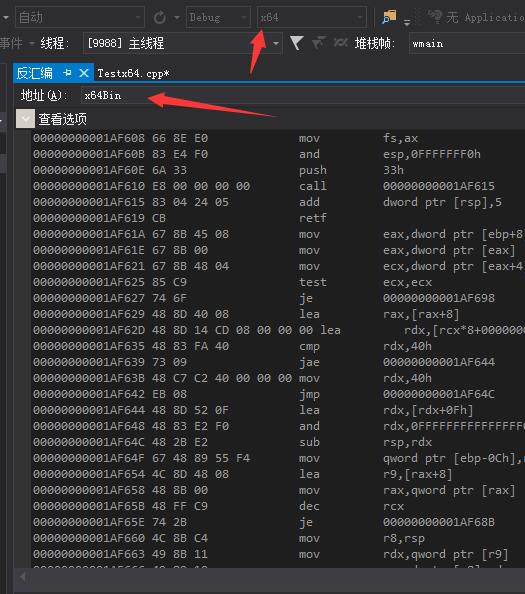Viewport: 525px width, 594px height.
Task: Select the 'mov rdx,40h' line
Action: (x=278, y=378)
